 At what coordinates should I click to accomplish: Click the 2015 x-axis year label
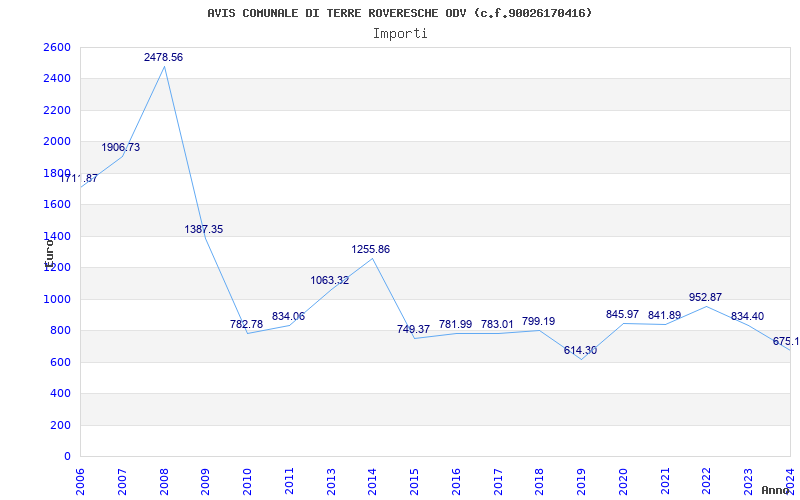point(414,482)
